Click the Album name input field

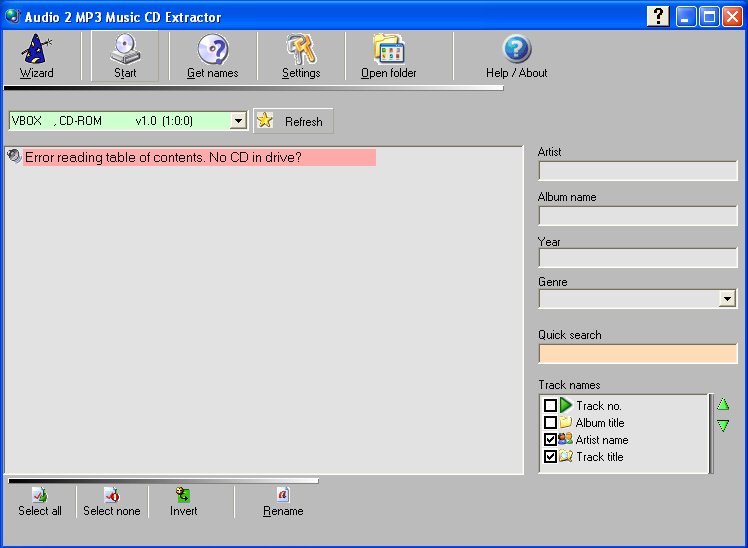638,216
